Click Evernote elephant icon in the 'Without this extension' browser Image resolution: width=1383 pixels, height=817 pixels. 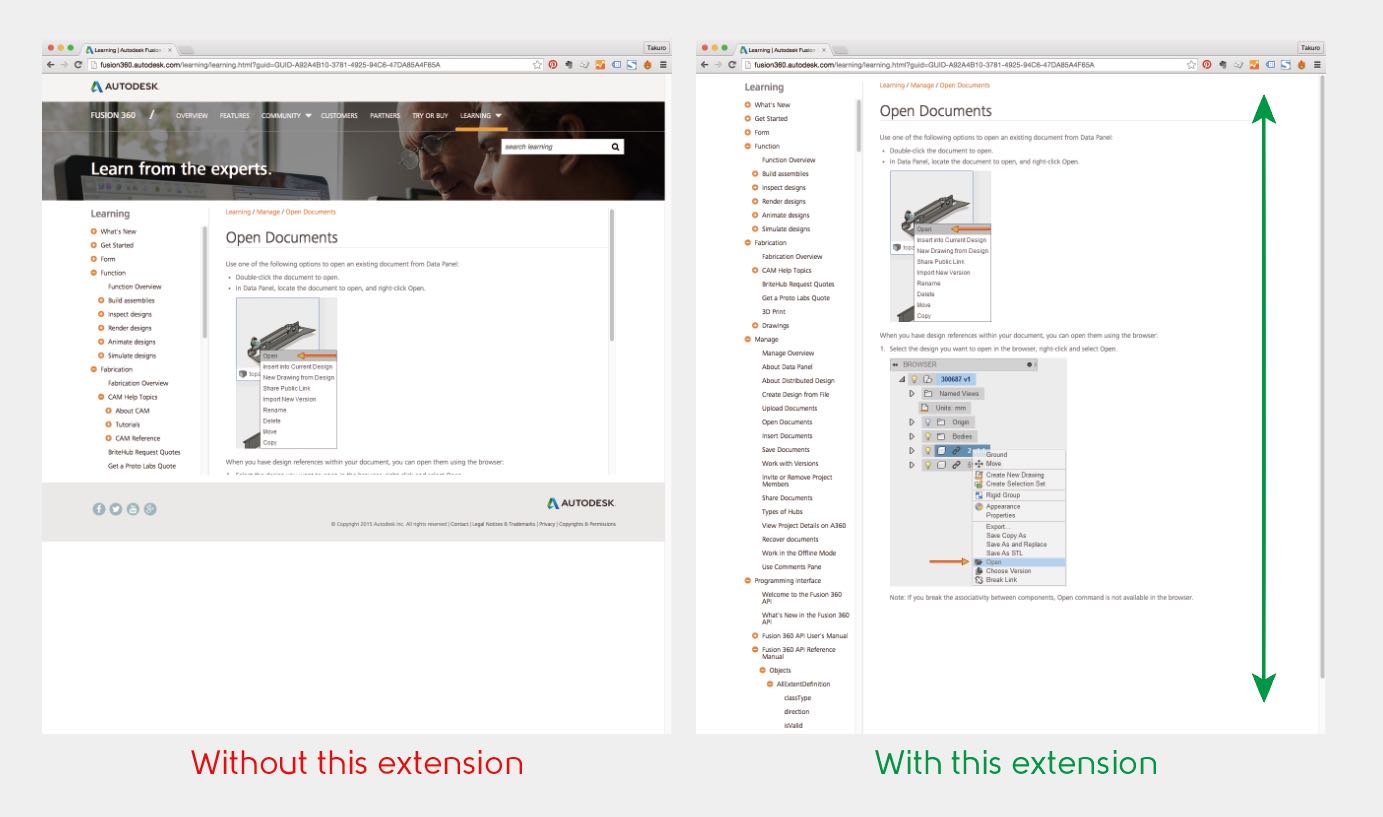569,64
